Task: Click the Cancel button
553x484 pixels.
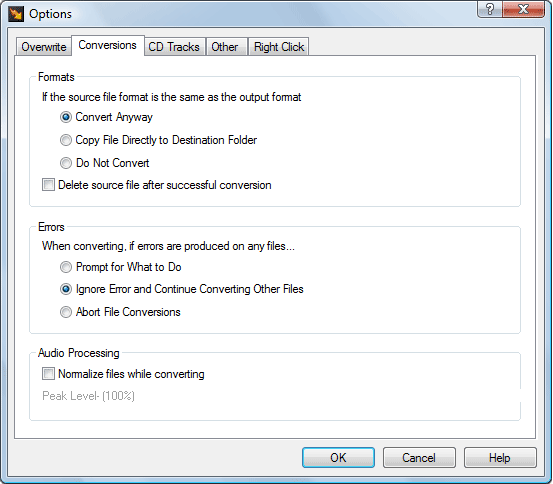Action: [x=419, y=458]
